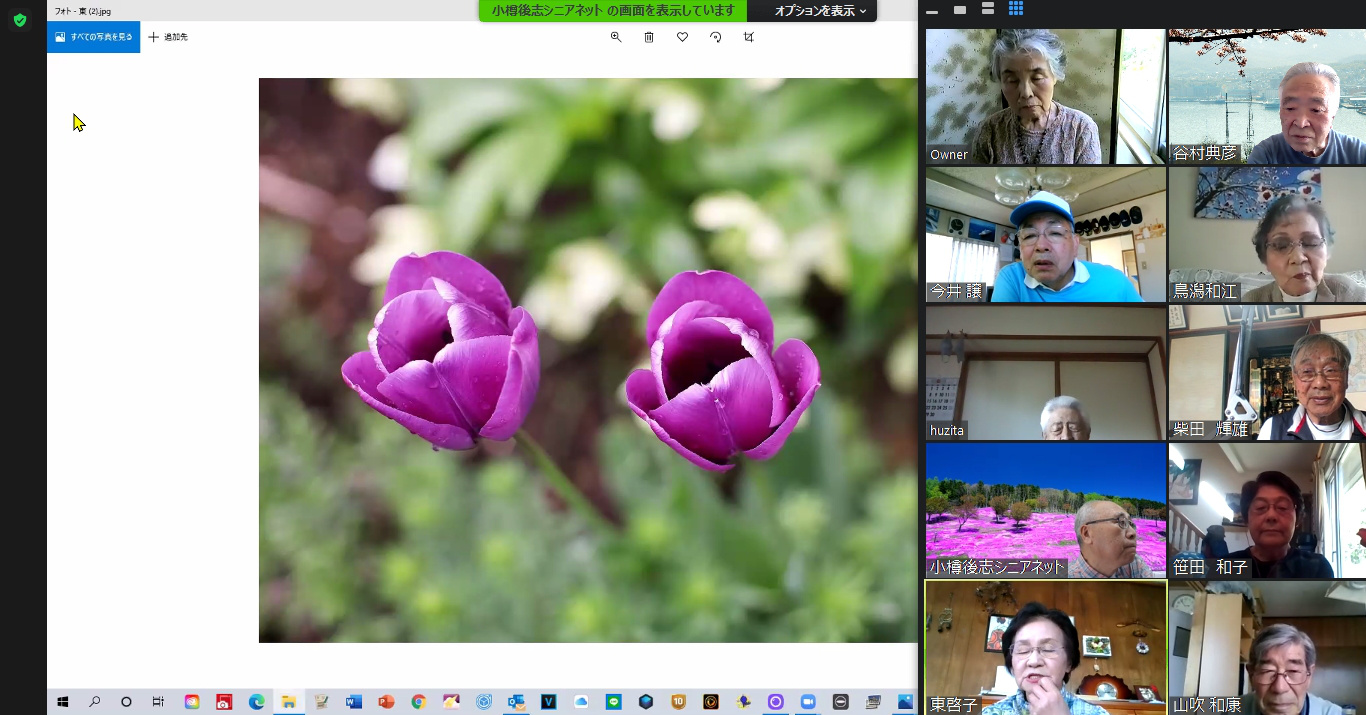Screen dimensions: 1366x715
Task: Click the zoom magnifier icon in Photos
Action: (x=616, y=37)
